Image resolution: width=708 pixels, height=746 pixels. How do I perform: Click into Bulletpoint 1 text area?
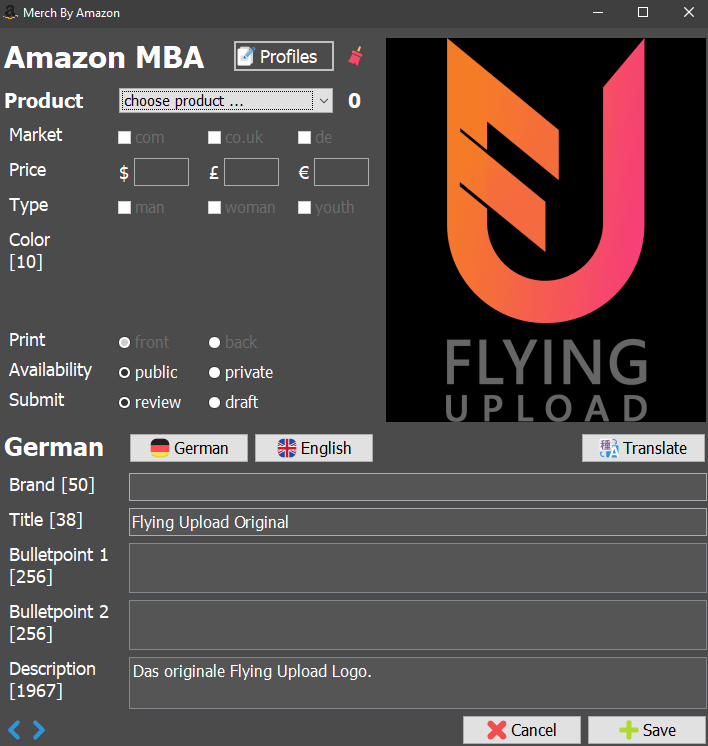tap(417, 568)
